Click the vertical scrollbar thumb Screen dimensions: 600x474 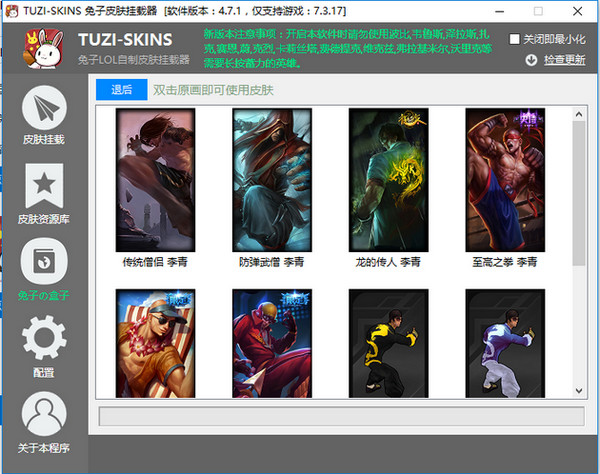coord(579,193)
